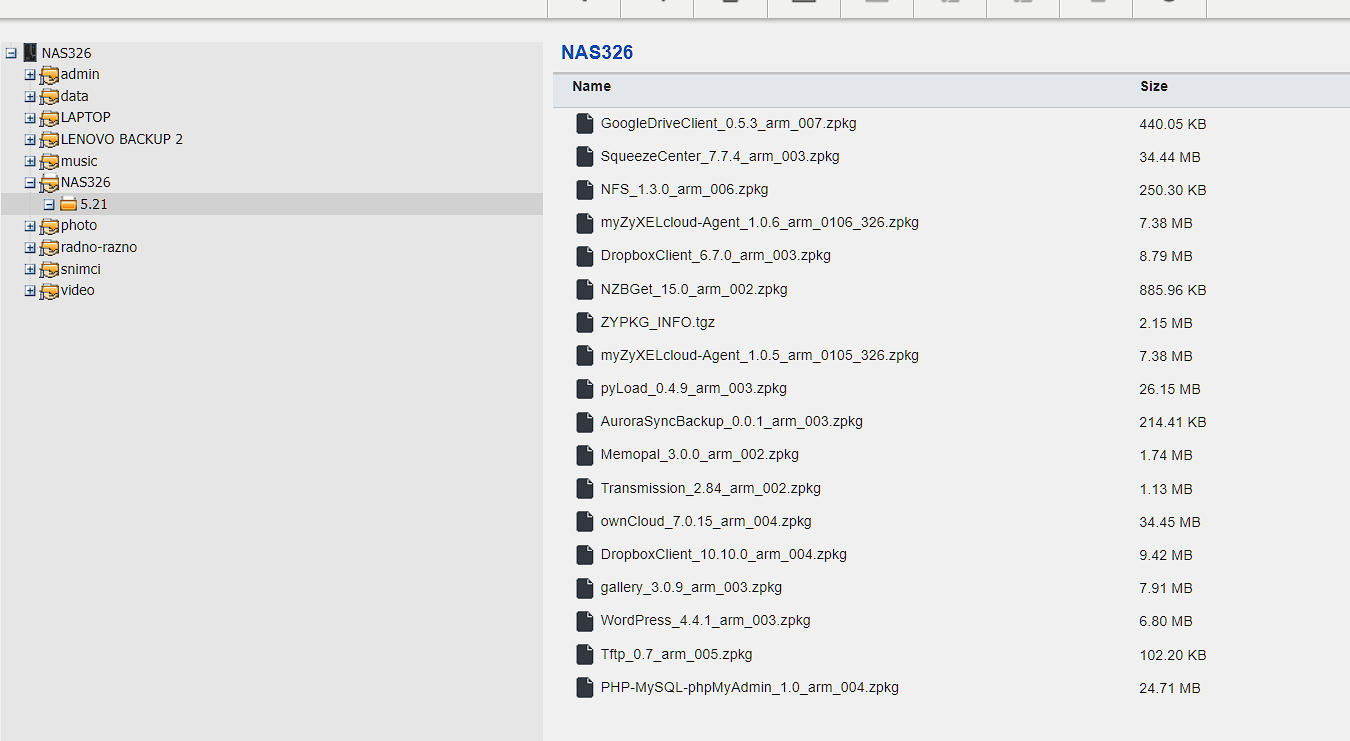Click the orange folder icon for 5.21
Image resolution: width=1350 pixels, height=741 pixels.
[68, 204]
